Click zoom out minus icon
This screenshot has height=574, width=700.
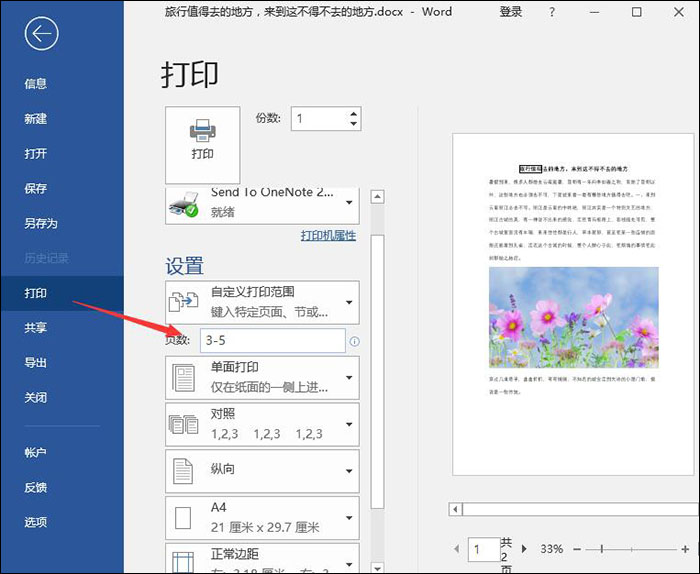pos(577,549)
